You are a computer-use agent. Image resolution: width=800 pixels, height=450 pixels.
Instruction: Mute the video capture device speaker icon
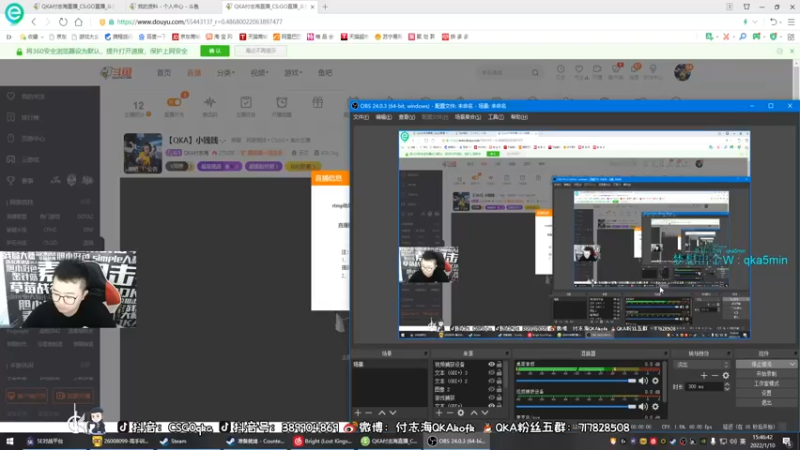(x=643, y=407)
